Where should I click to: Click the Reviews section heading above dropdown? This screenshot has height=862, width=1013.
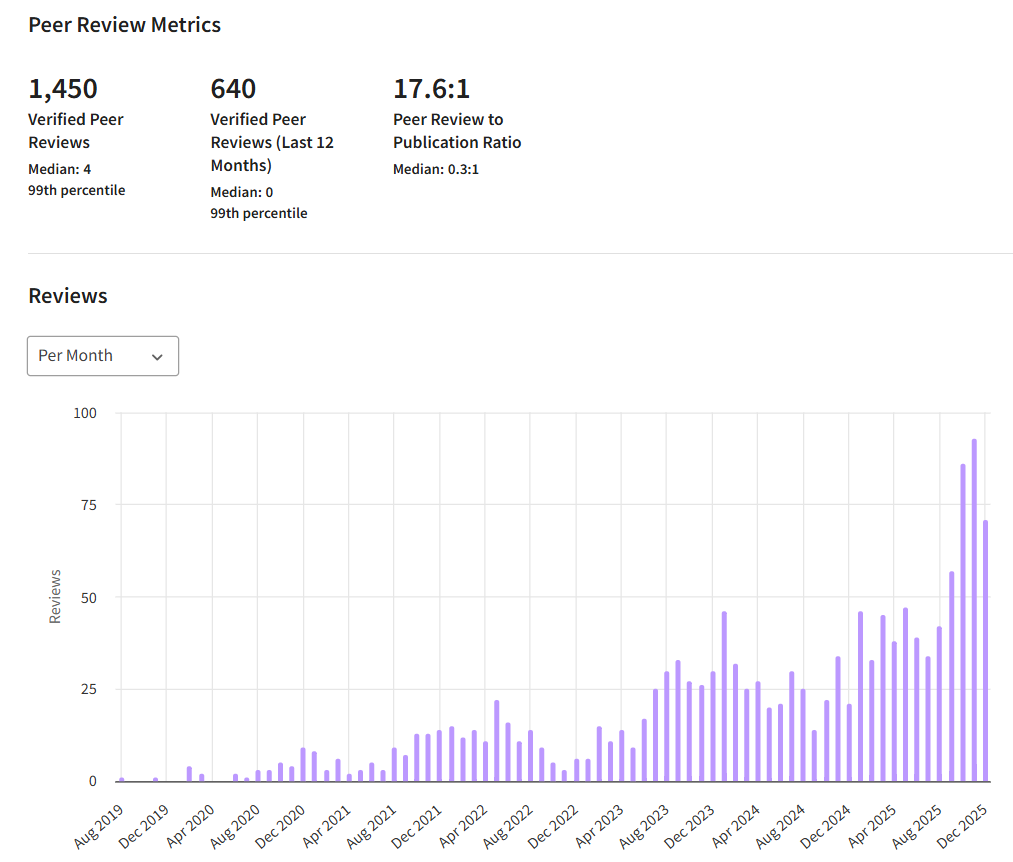[x=68, y=296]
